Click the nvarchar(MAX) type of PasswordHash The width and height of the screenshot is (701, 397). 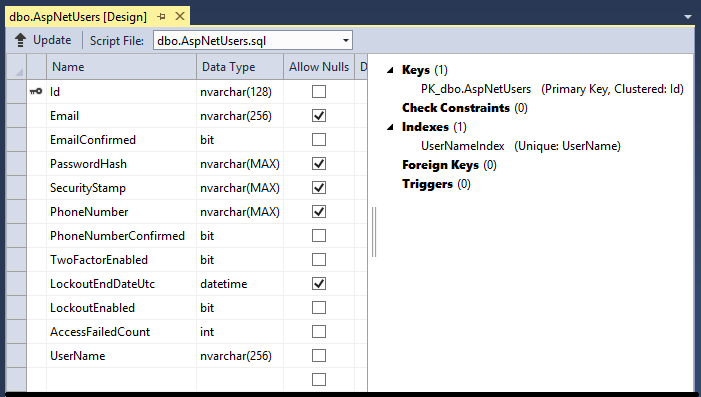[x=240, y=164]
